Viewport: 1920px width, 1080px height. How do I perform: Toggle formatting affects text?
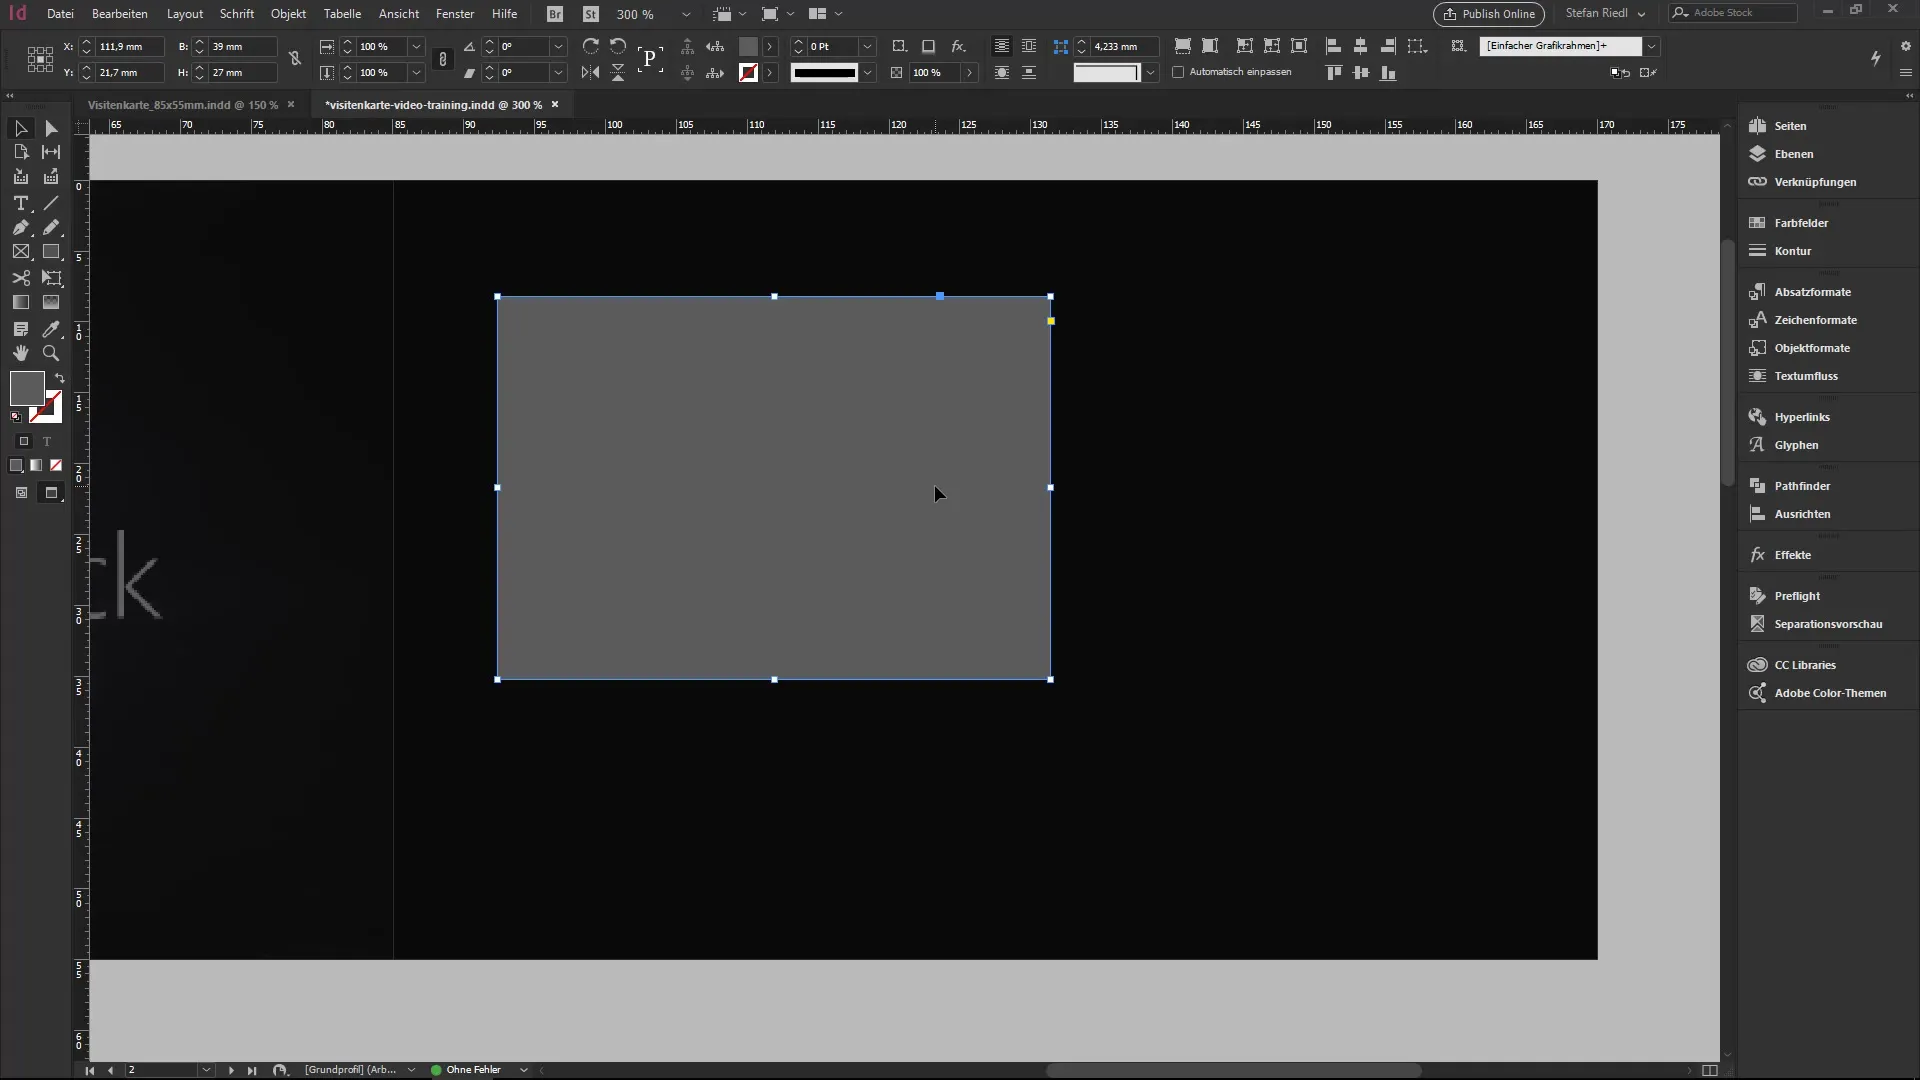tap(47, 441)
